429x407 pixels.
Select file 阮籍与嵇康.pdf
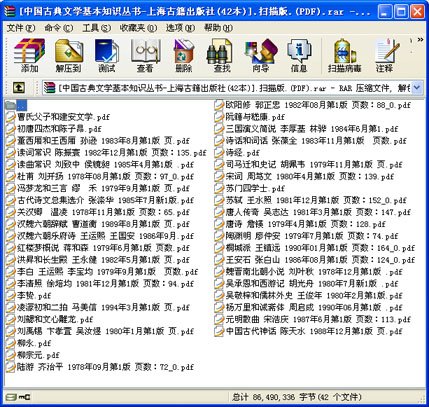tap(250, 117)
